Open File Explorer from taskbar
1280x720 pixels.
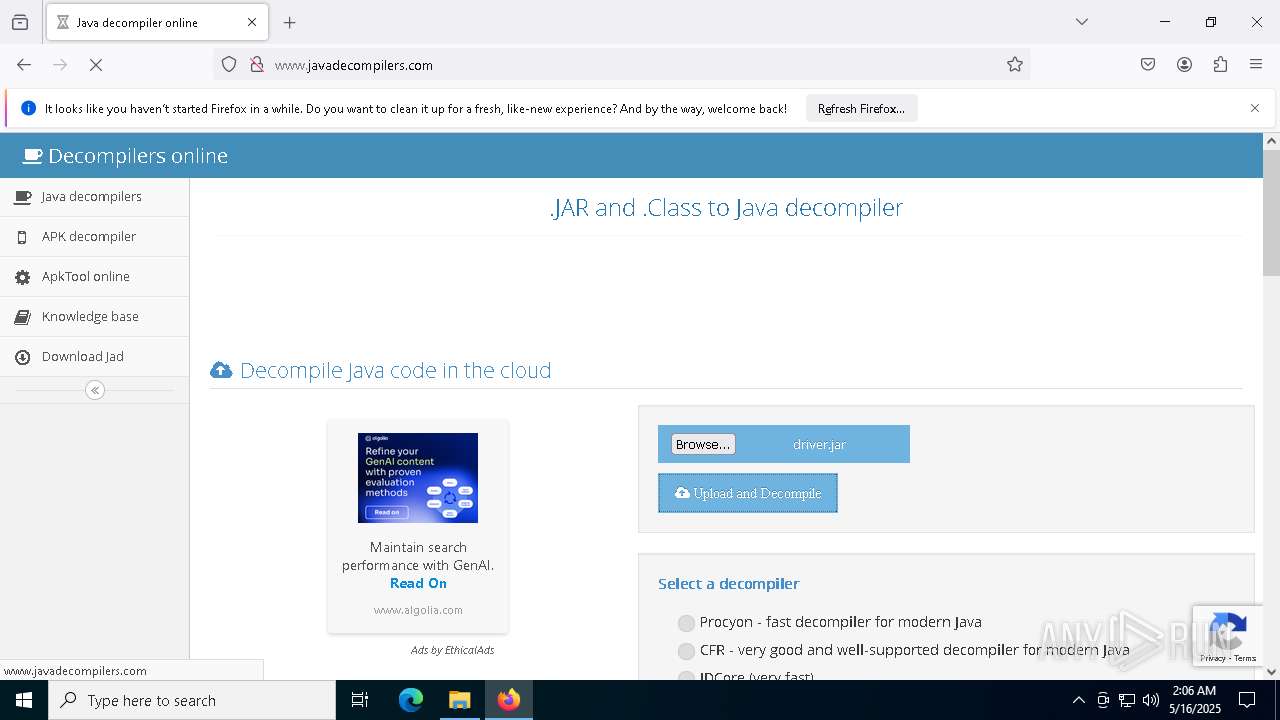pos(459,700)
